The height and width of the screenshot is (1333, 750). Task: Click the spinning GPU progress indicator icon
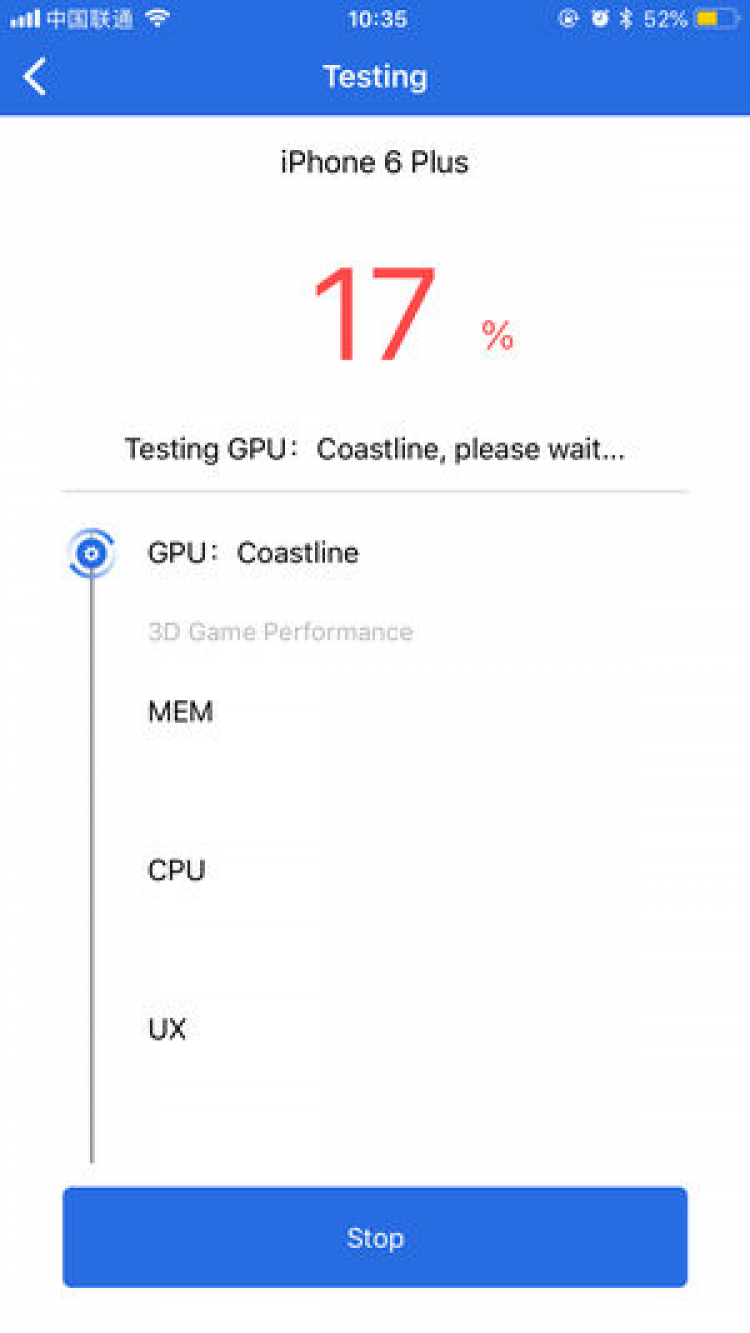tap(92, 553)
